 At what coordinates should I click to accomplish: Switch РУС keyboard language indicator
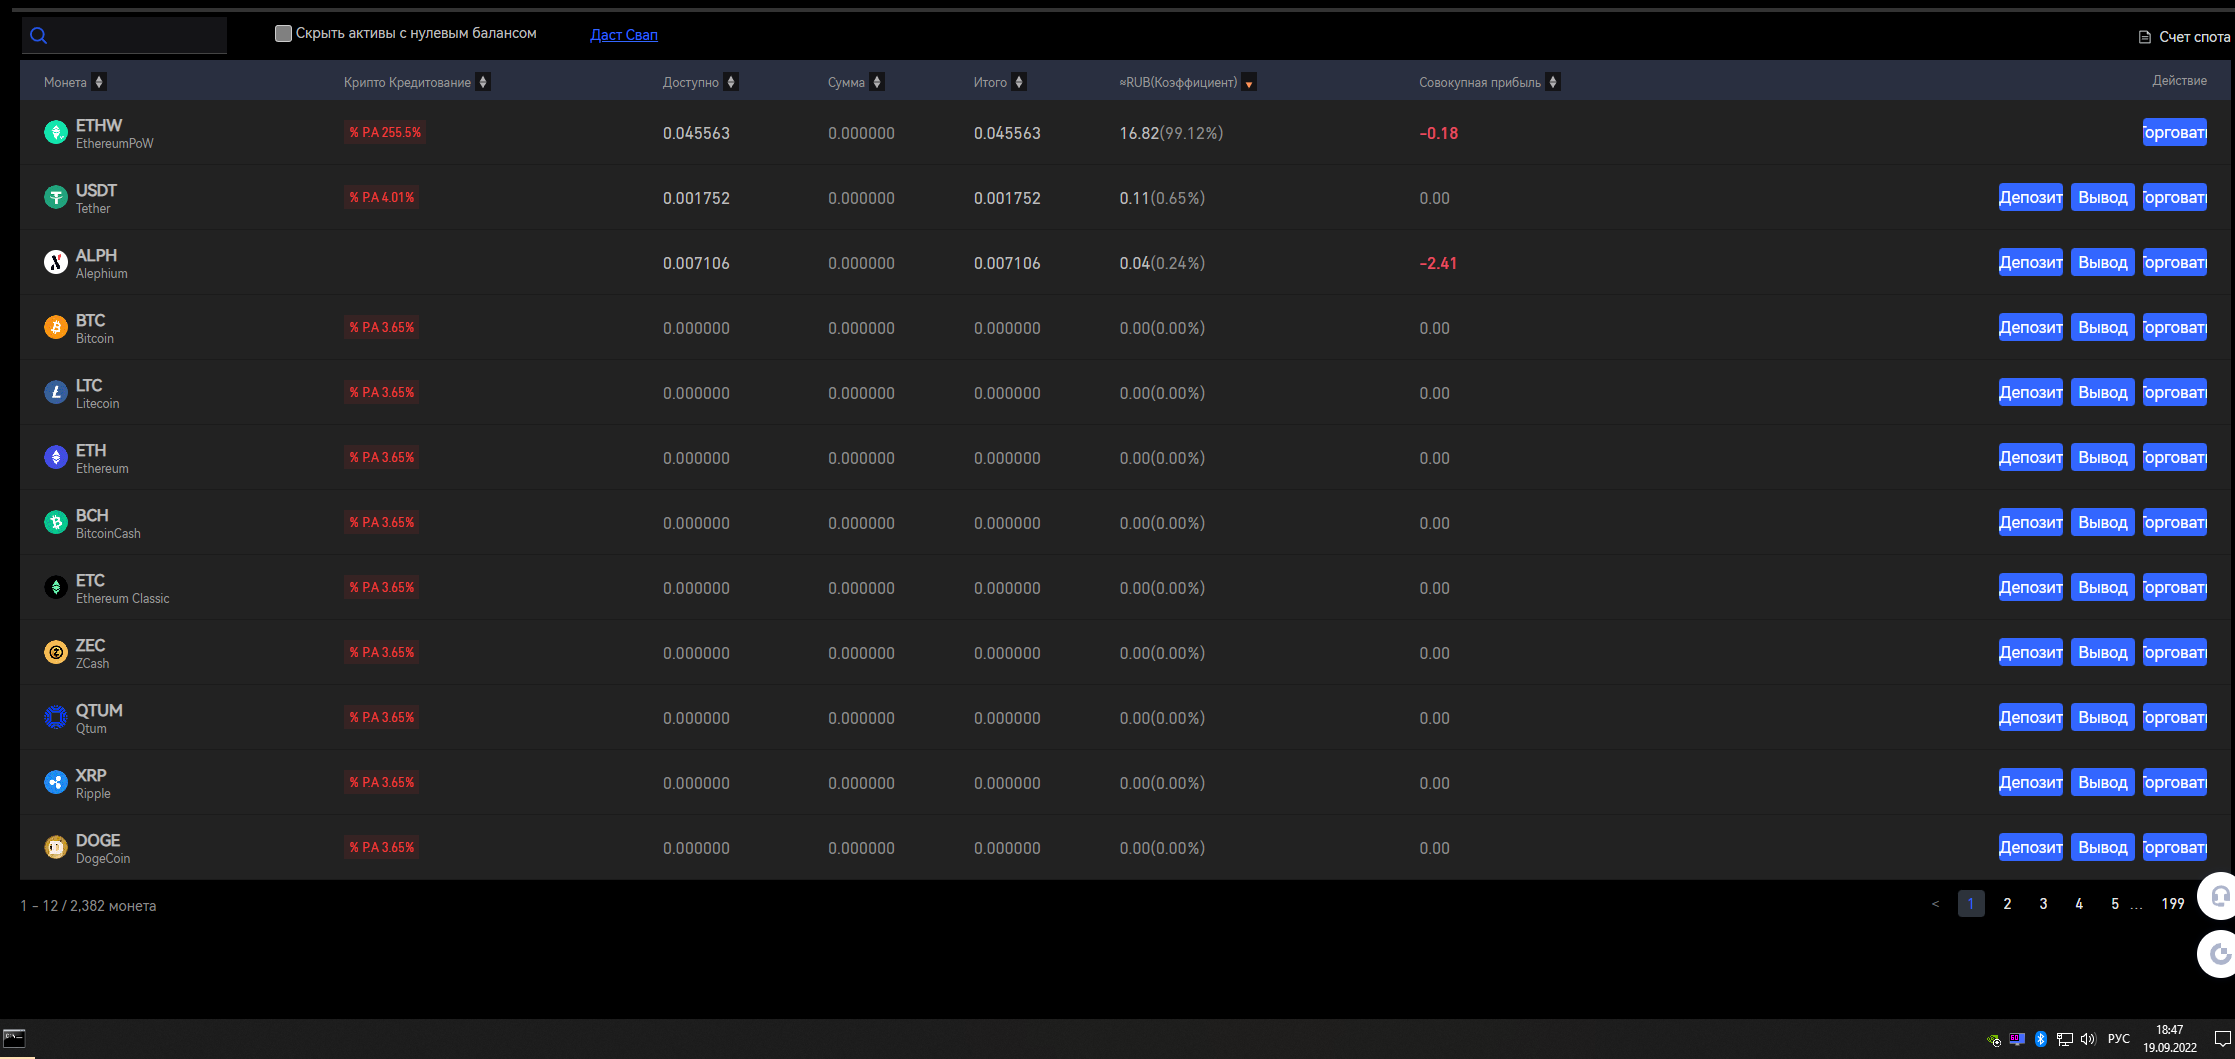[2119, 1039]
